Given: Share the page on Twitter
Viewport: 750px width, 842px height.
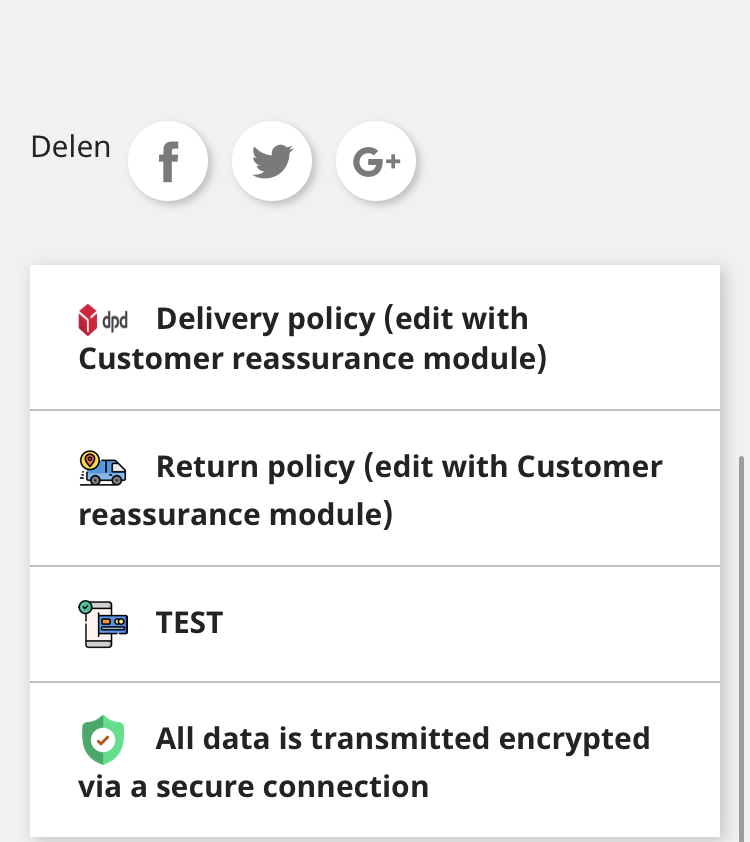Looking at the screenshot, I should pos(272,161).
